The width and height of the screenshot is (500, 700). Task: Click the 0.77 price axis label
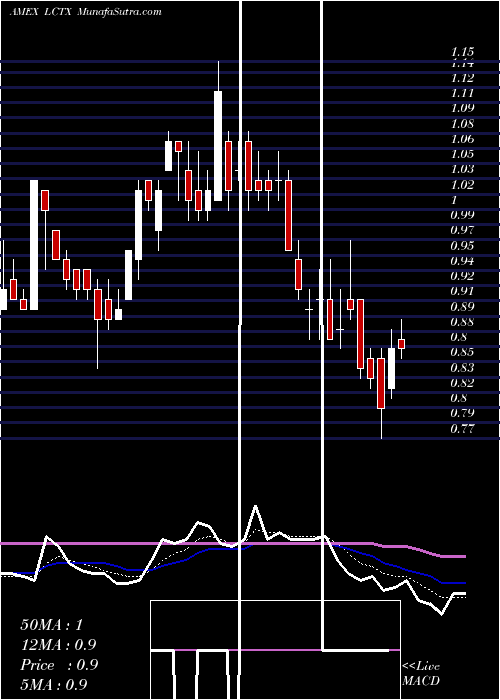(x=462, y=429)
